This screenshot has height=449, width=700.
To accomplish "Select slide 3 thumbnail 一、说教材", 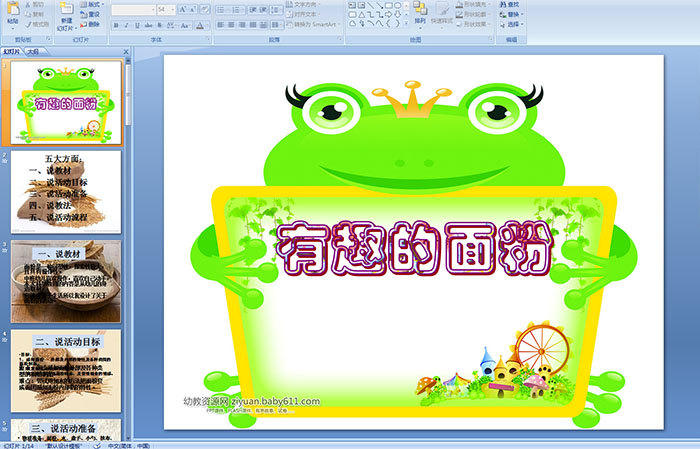I will click(x=66, y=281).
